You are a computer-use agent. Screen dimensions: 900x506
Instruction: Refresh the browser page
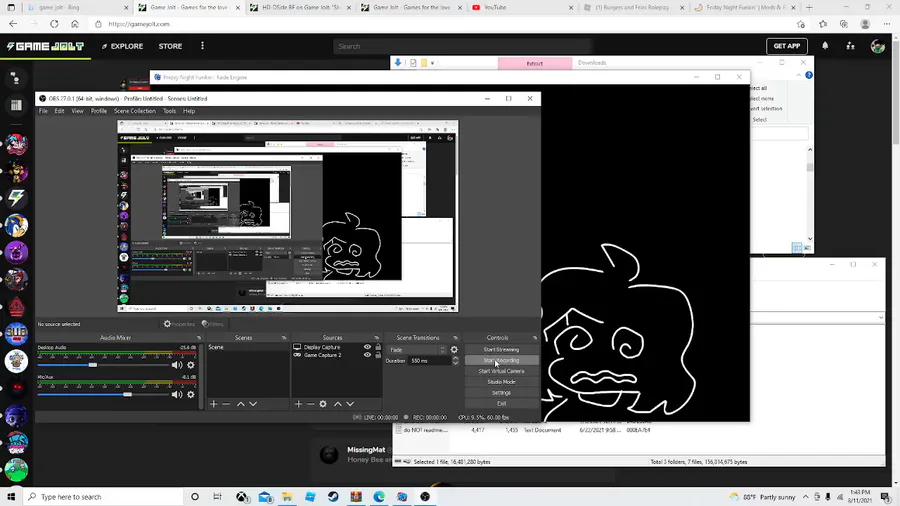point(54,24)
